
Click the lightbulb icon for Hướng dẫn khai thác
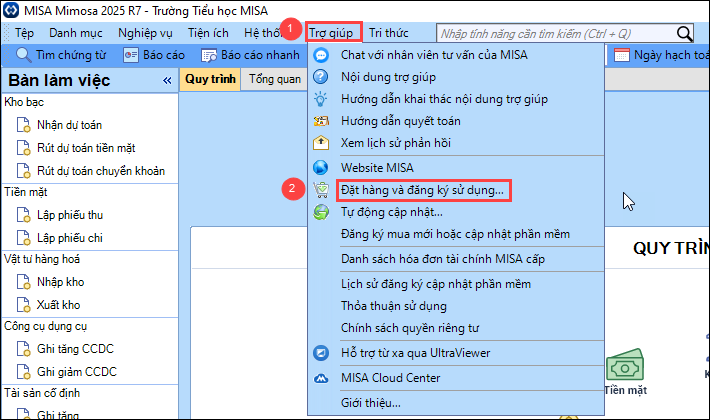coord(321,99)
